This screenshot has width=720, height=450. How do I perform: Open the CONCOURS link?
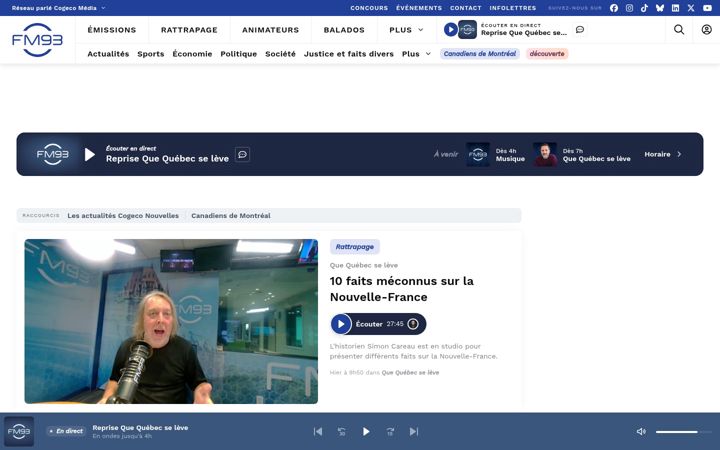click(369, 8)
